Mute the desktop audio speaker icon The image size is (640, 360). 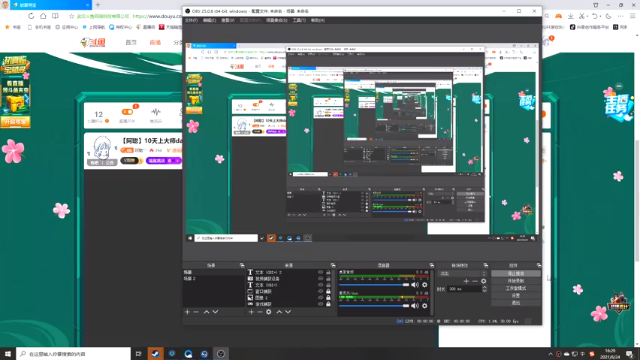[x=415, y=285]
